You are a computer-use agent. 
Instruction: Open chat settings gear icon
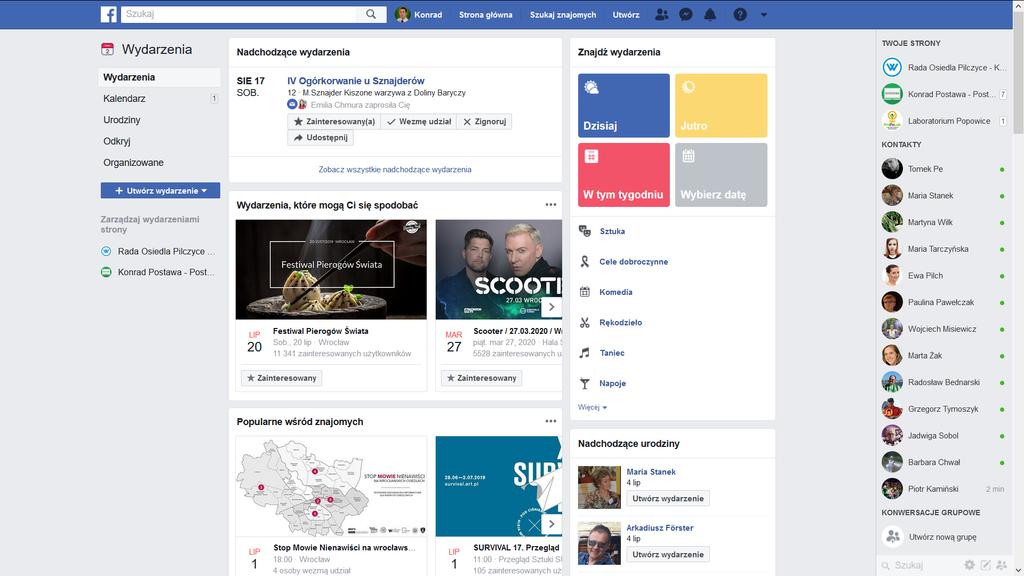click(969, 565)
